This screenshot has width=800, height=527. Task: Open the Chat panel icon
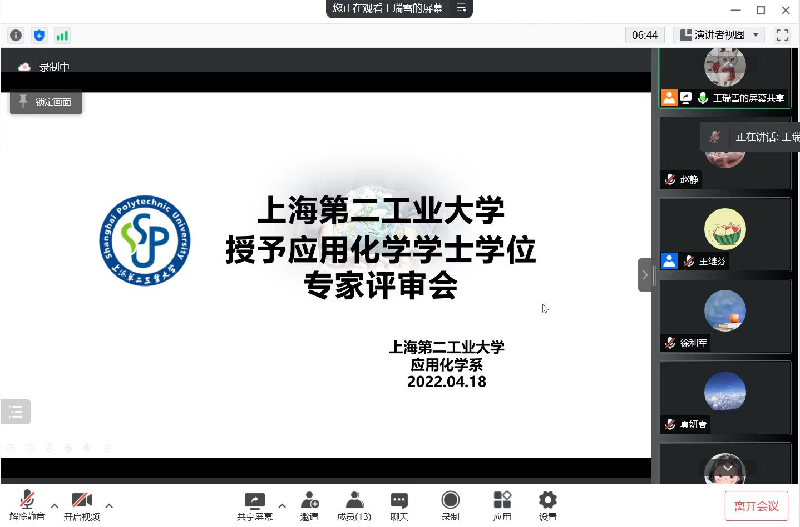tap(399, 500)
